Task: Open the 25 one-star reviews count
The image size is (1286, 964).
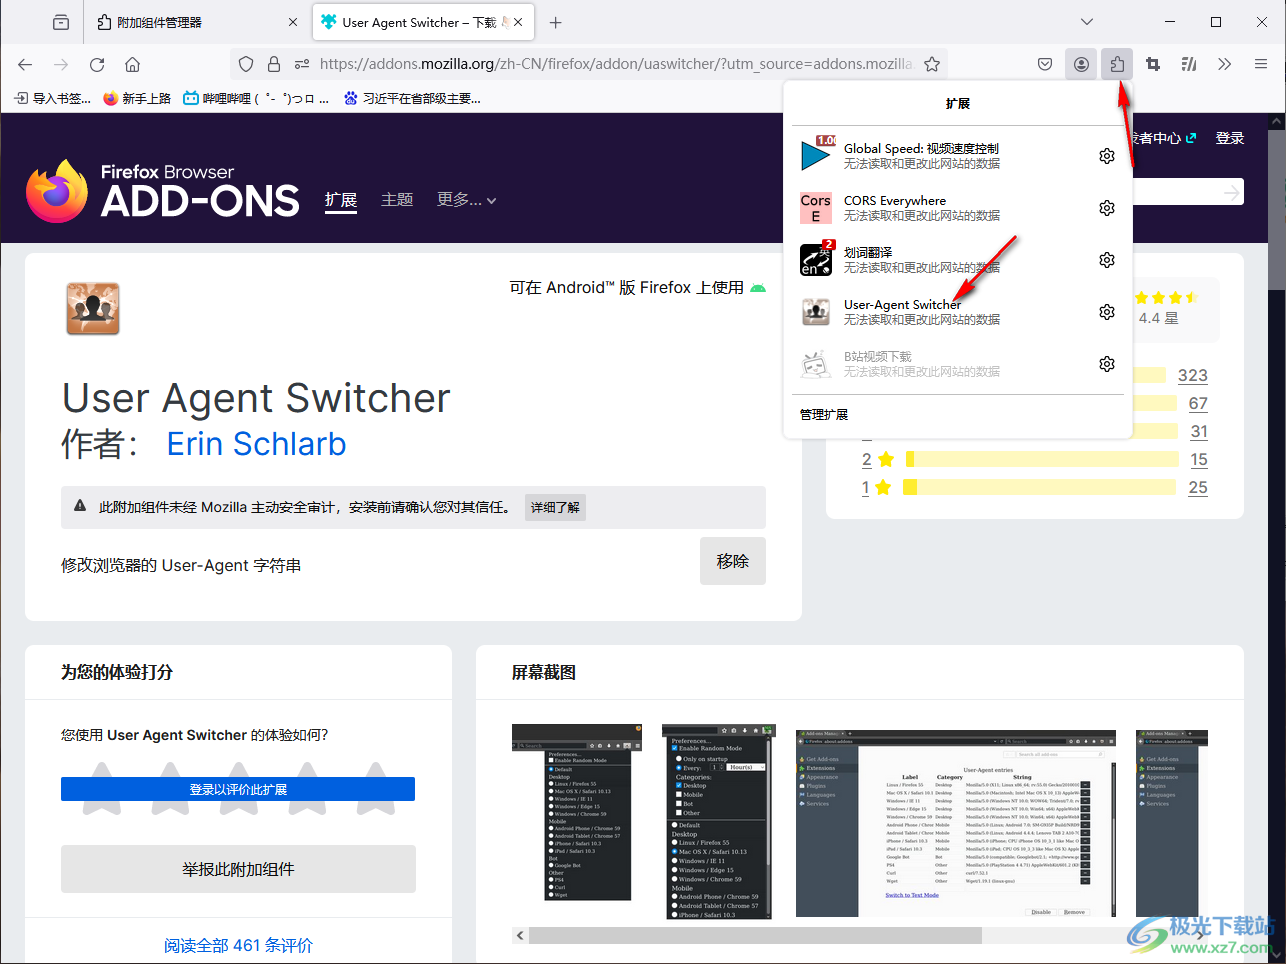Action: (1198, 487)
